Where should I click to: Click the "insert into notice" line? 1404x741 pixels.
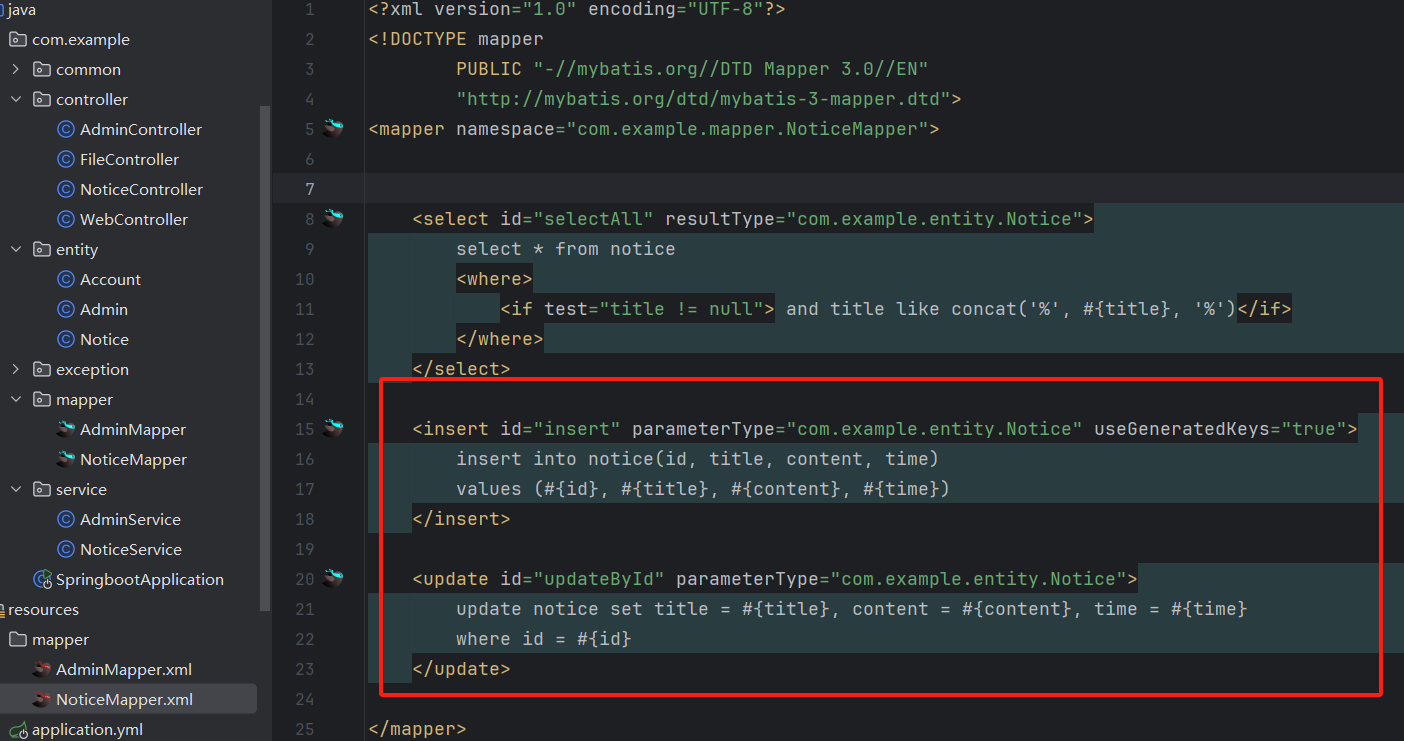(x=697, y=459)
